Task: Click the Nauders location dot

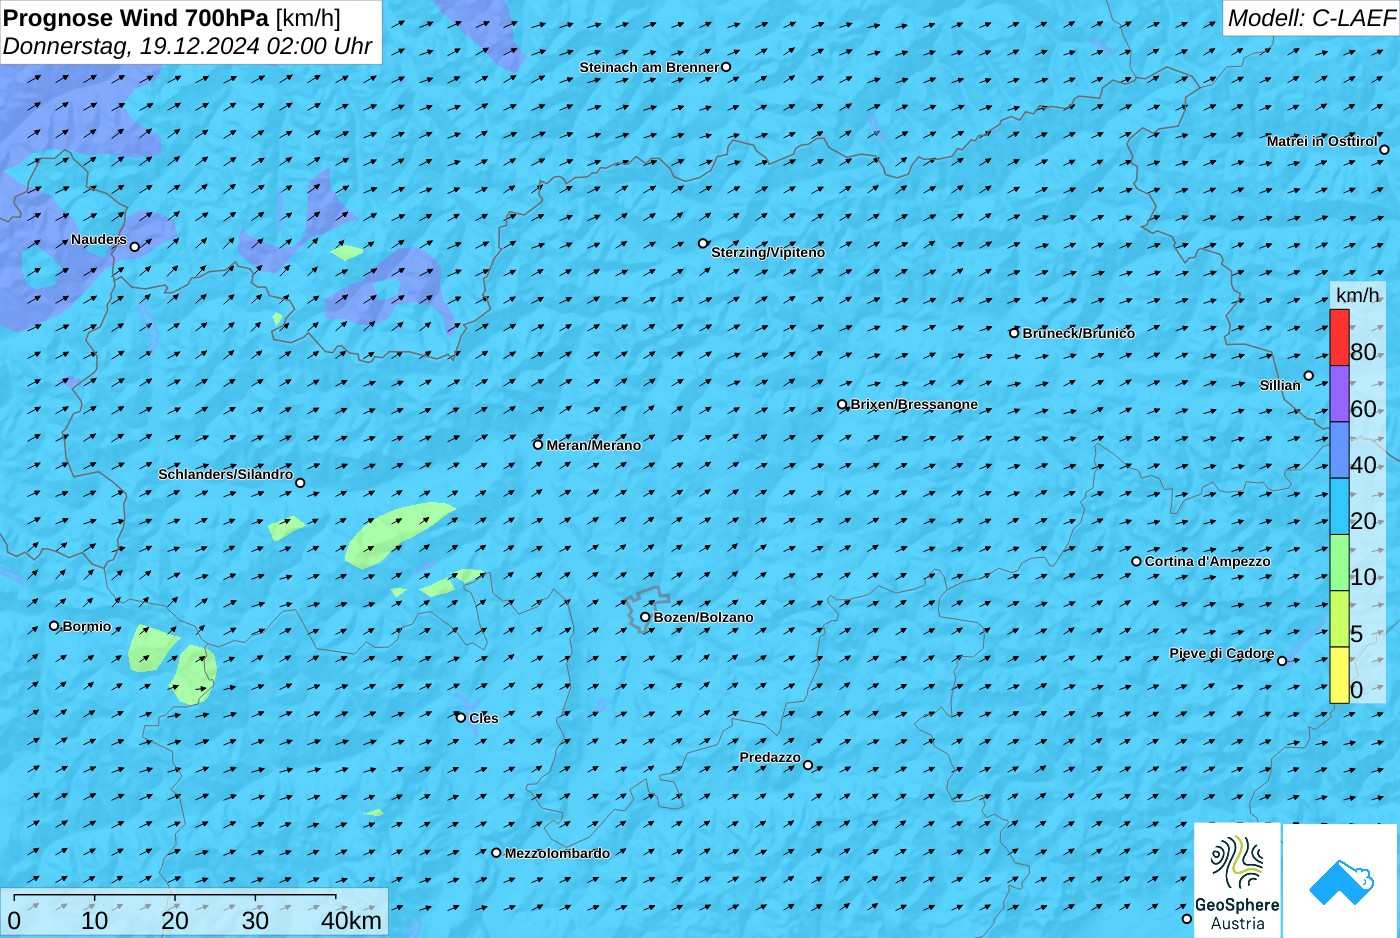Action: tap(135, 246)
